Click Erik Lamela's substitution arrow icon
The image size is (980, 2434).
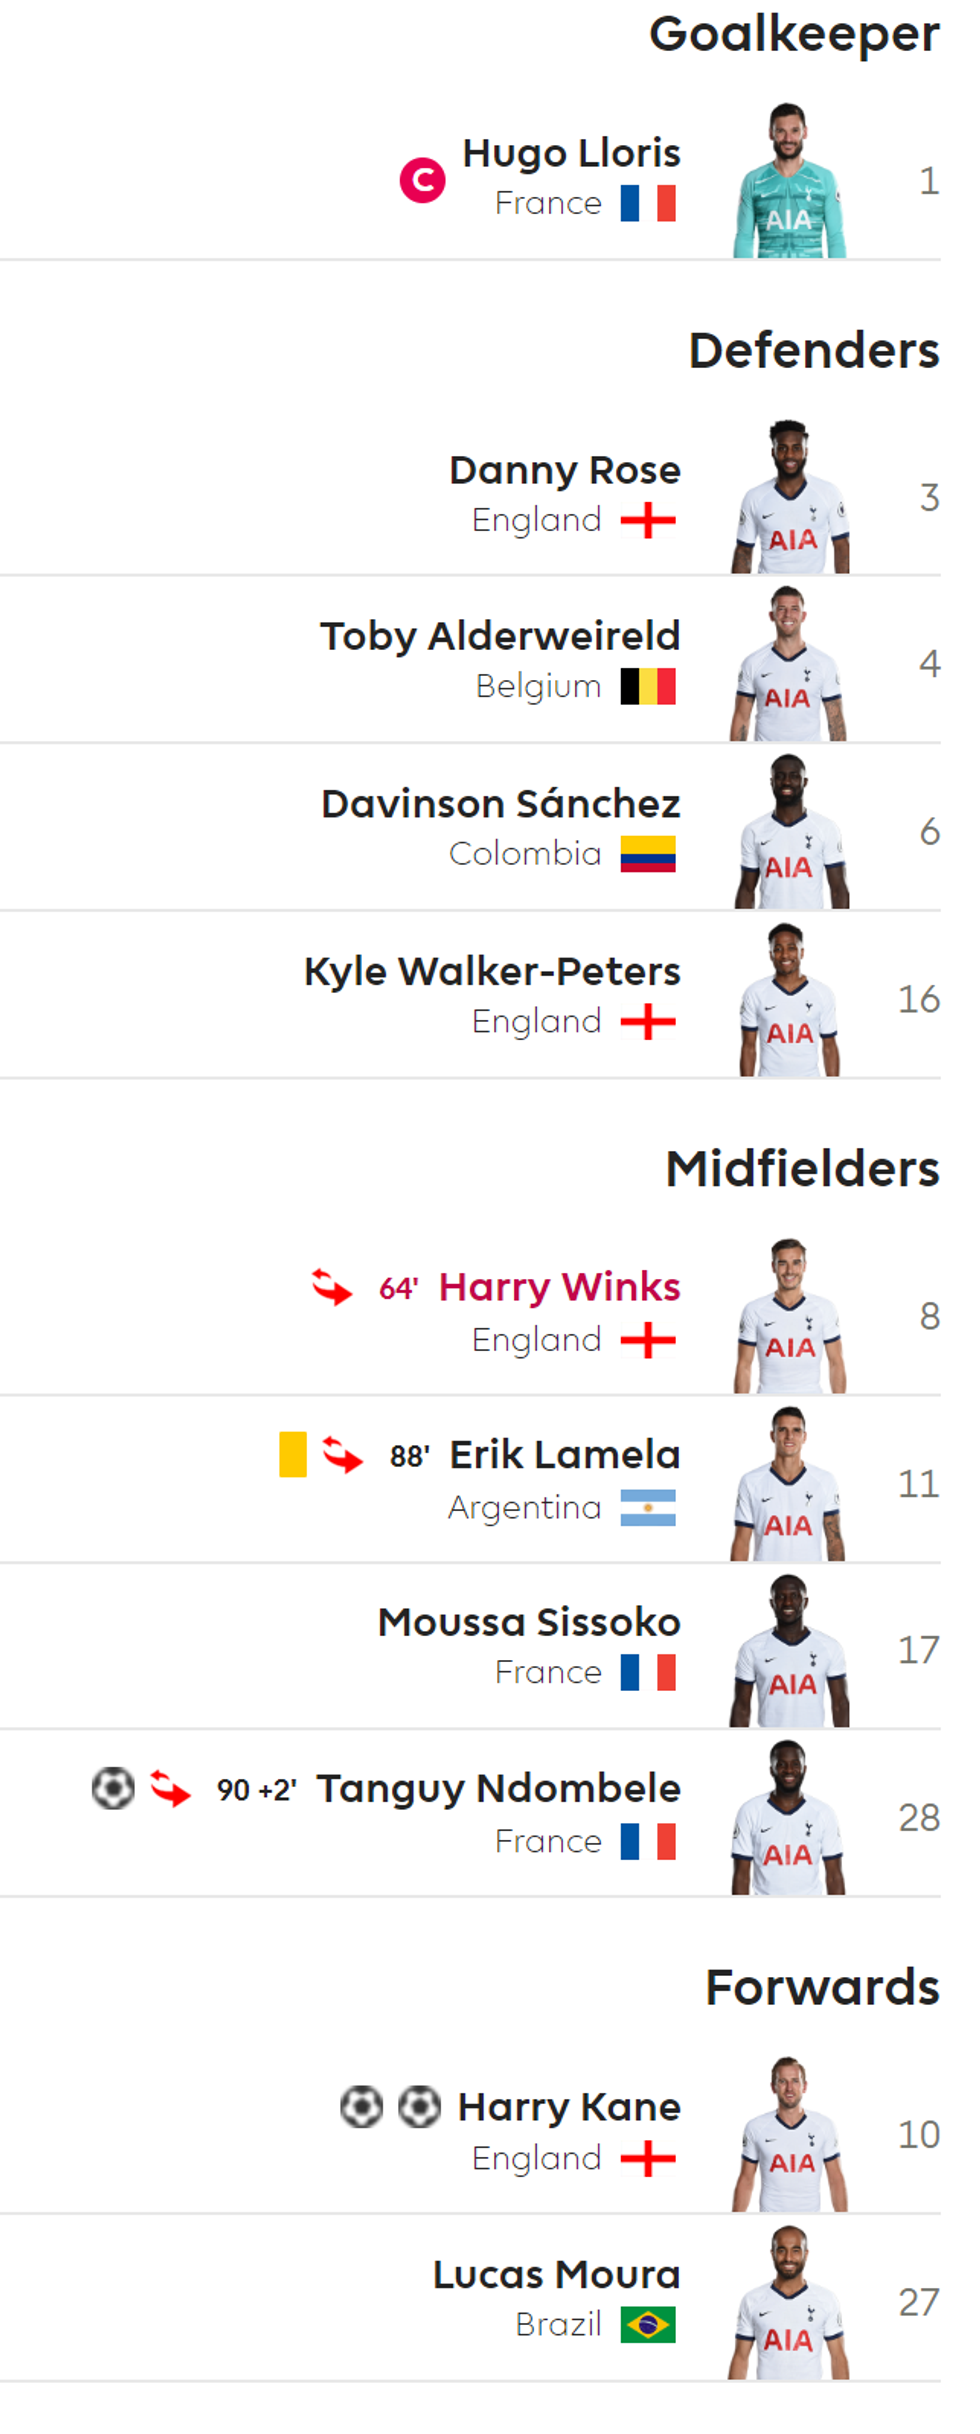point(343,1455)
